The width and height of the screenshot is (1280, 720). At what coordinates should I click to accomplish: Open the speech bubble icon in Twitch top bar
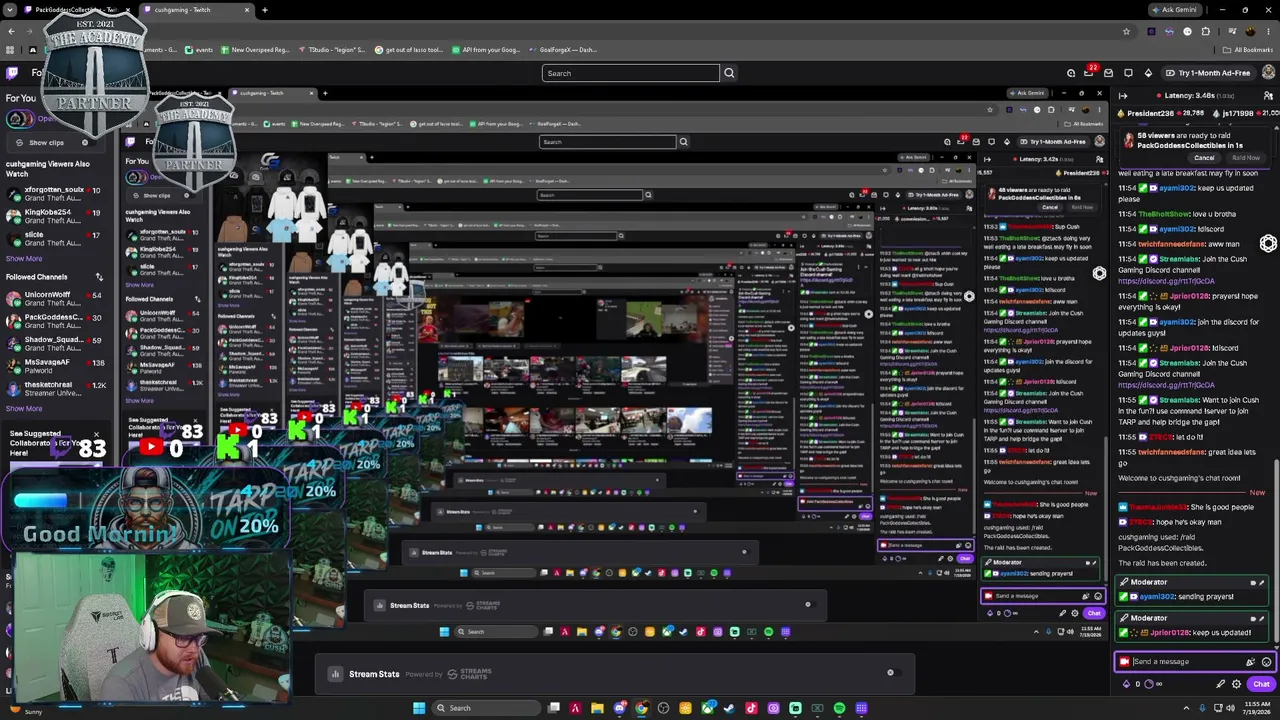[x=1128, y=73]
